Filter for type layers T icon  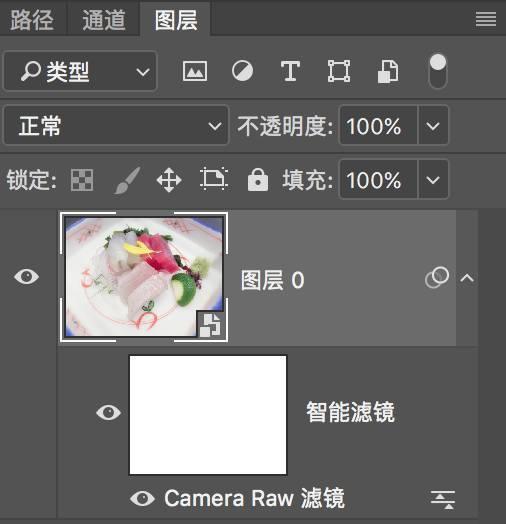pyautogui.click(x=290, y=71)
